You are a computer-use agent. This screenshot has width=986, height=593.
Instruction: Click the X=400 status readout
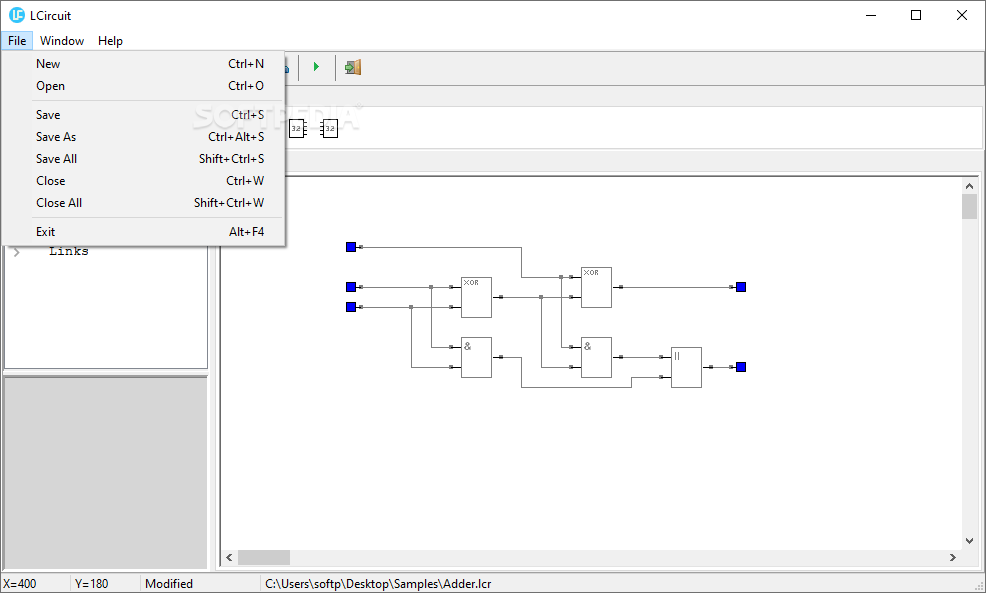coord(20,584)
